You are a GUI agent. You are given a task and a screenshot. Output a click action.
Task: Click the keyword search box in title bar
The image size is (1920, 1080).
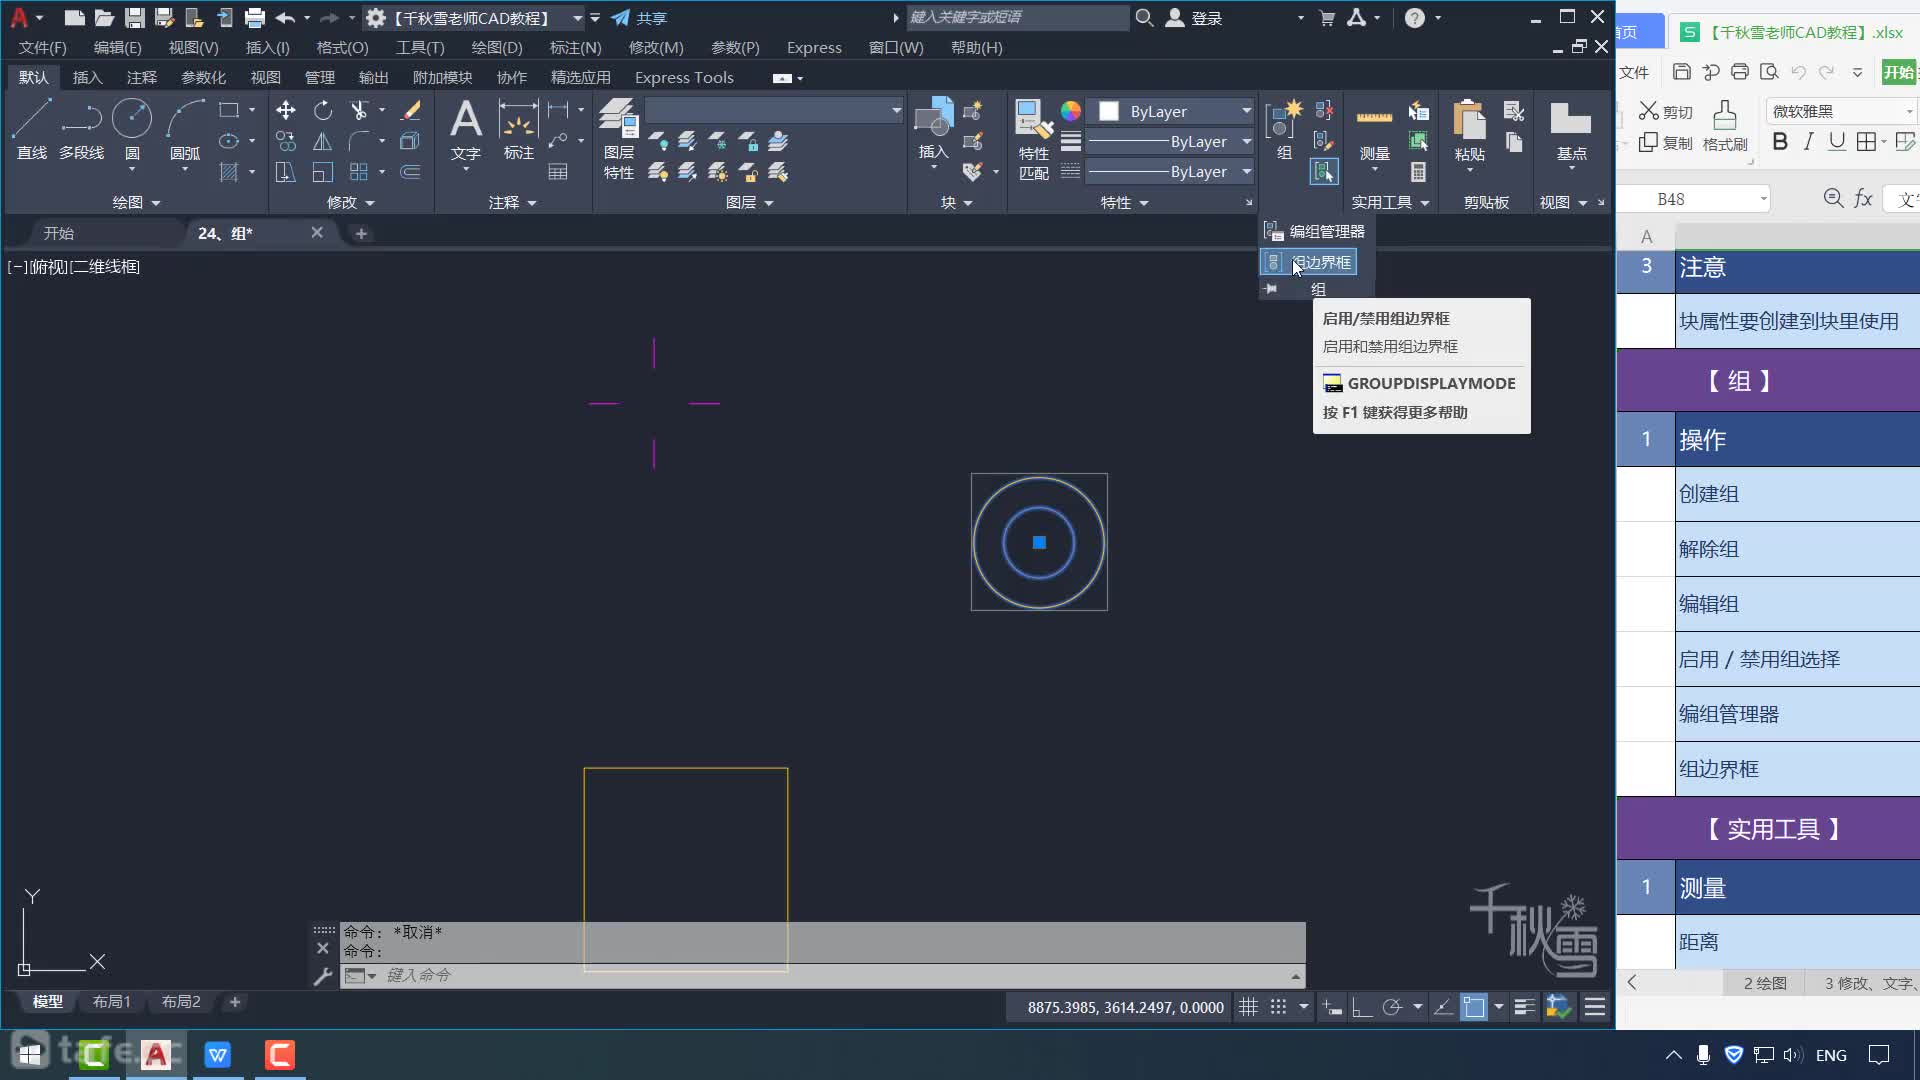click(1018, 17)
